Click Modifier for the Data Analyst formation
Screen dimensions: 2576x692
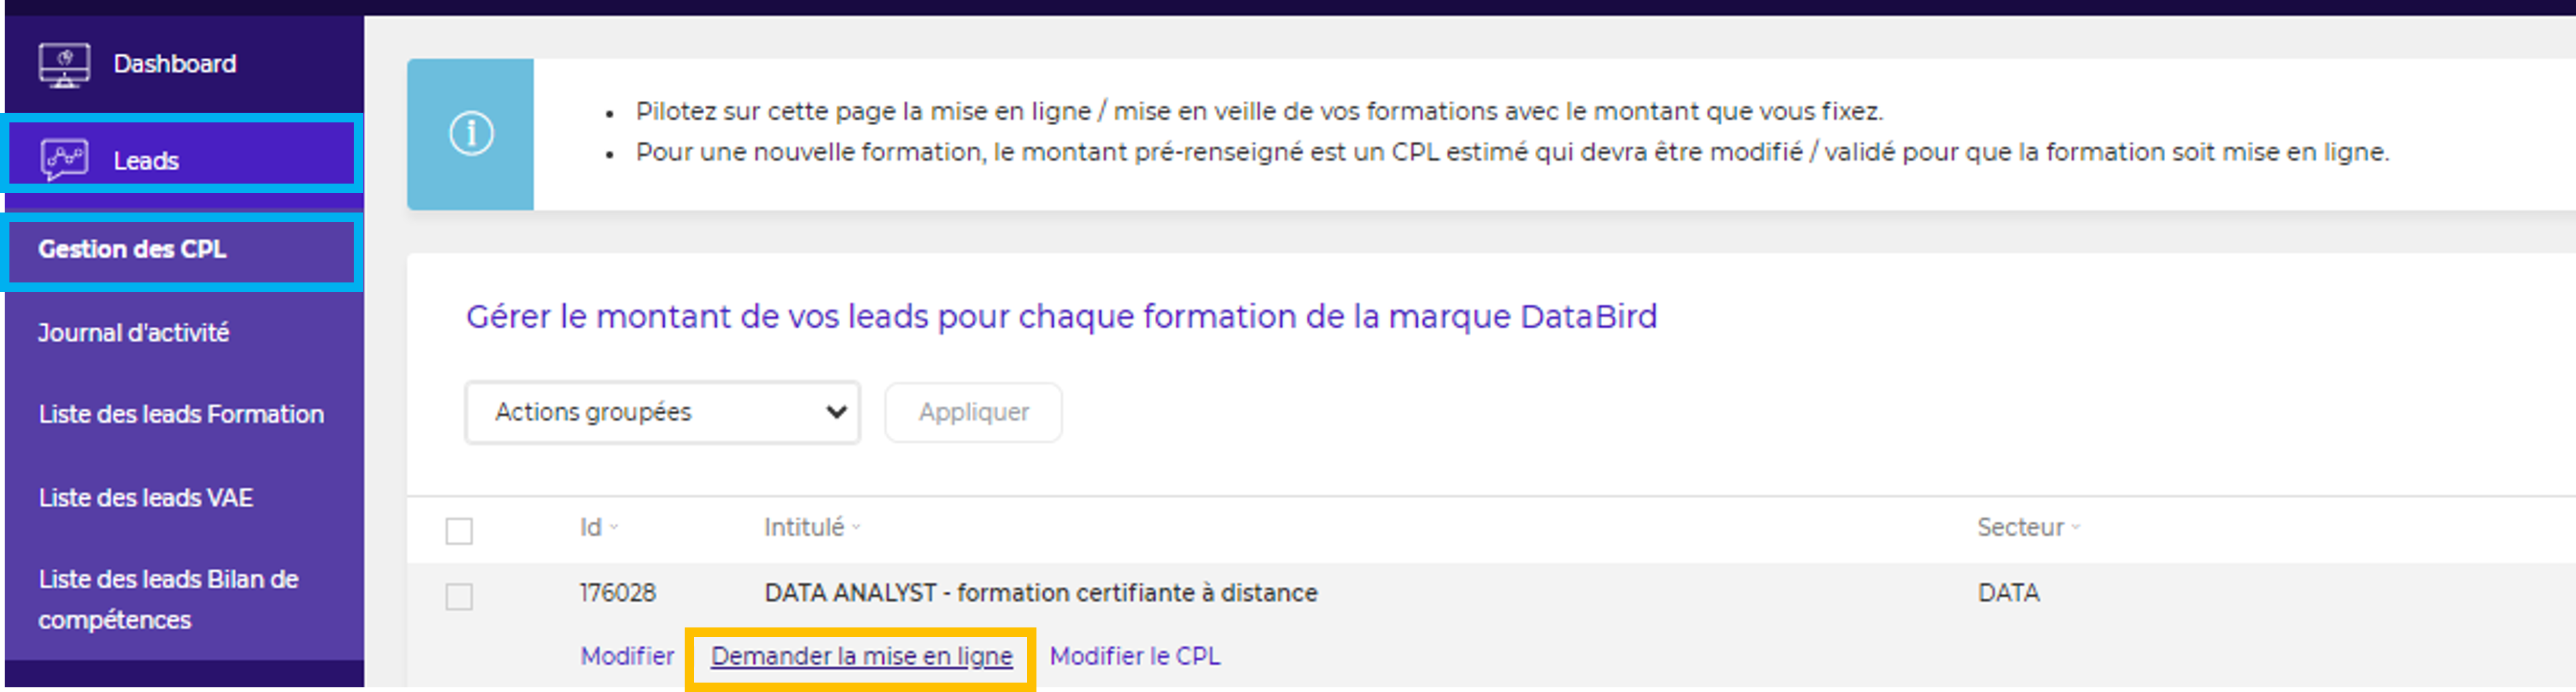point(627,657)
